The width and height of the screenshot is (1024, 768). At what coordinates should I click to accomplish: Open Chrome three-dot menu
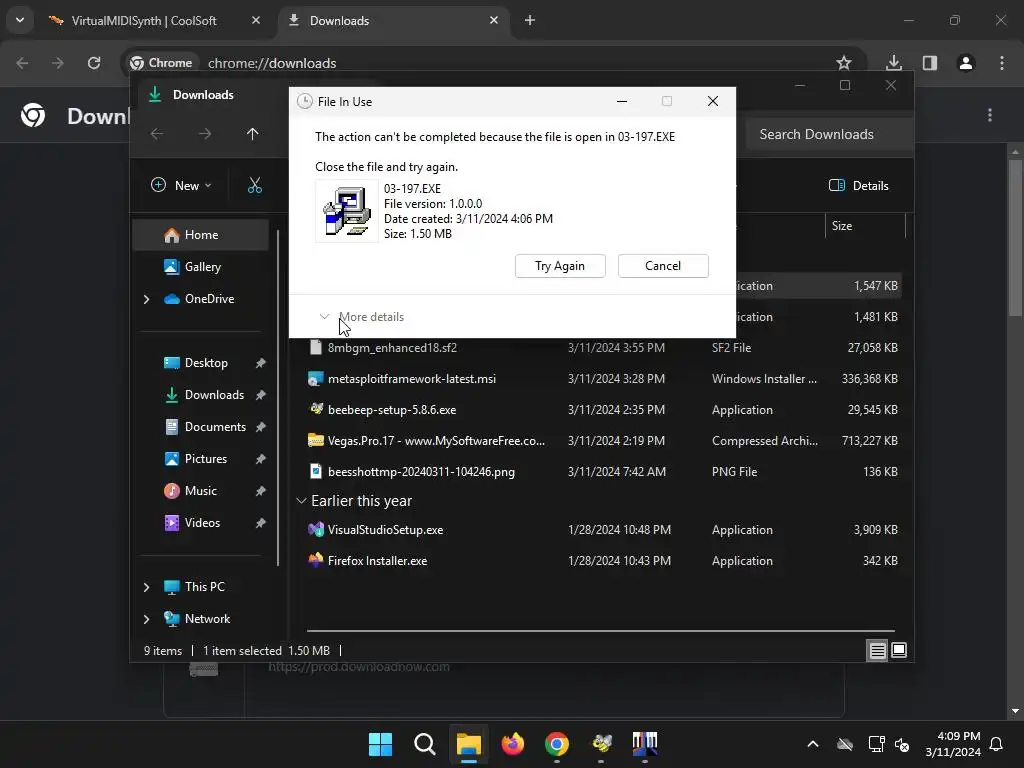[x=1002, y=63]
